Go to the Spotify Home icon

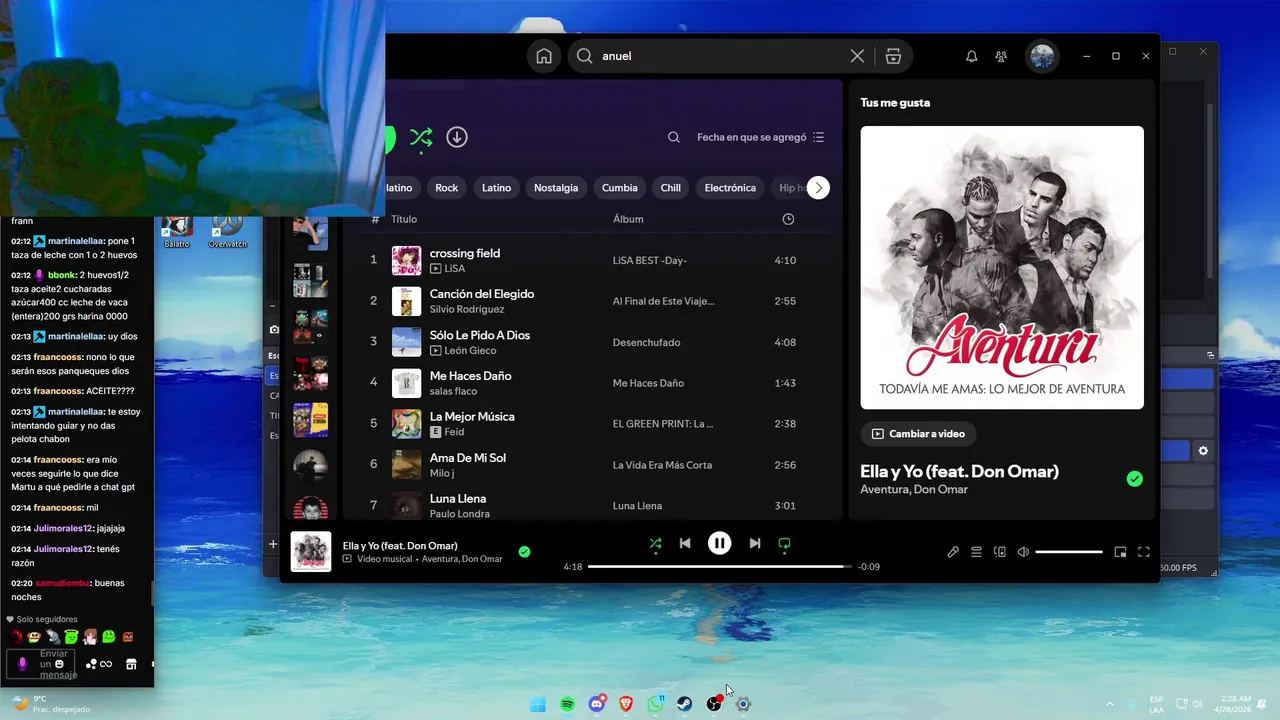click(x=544, y=56)
